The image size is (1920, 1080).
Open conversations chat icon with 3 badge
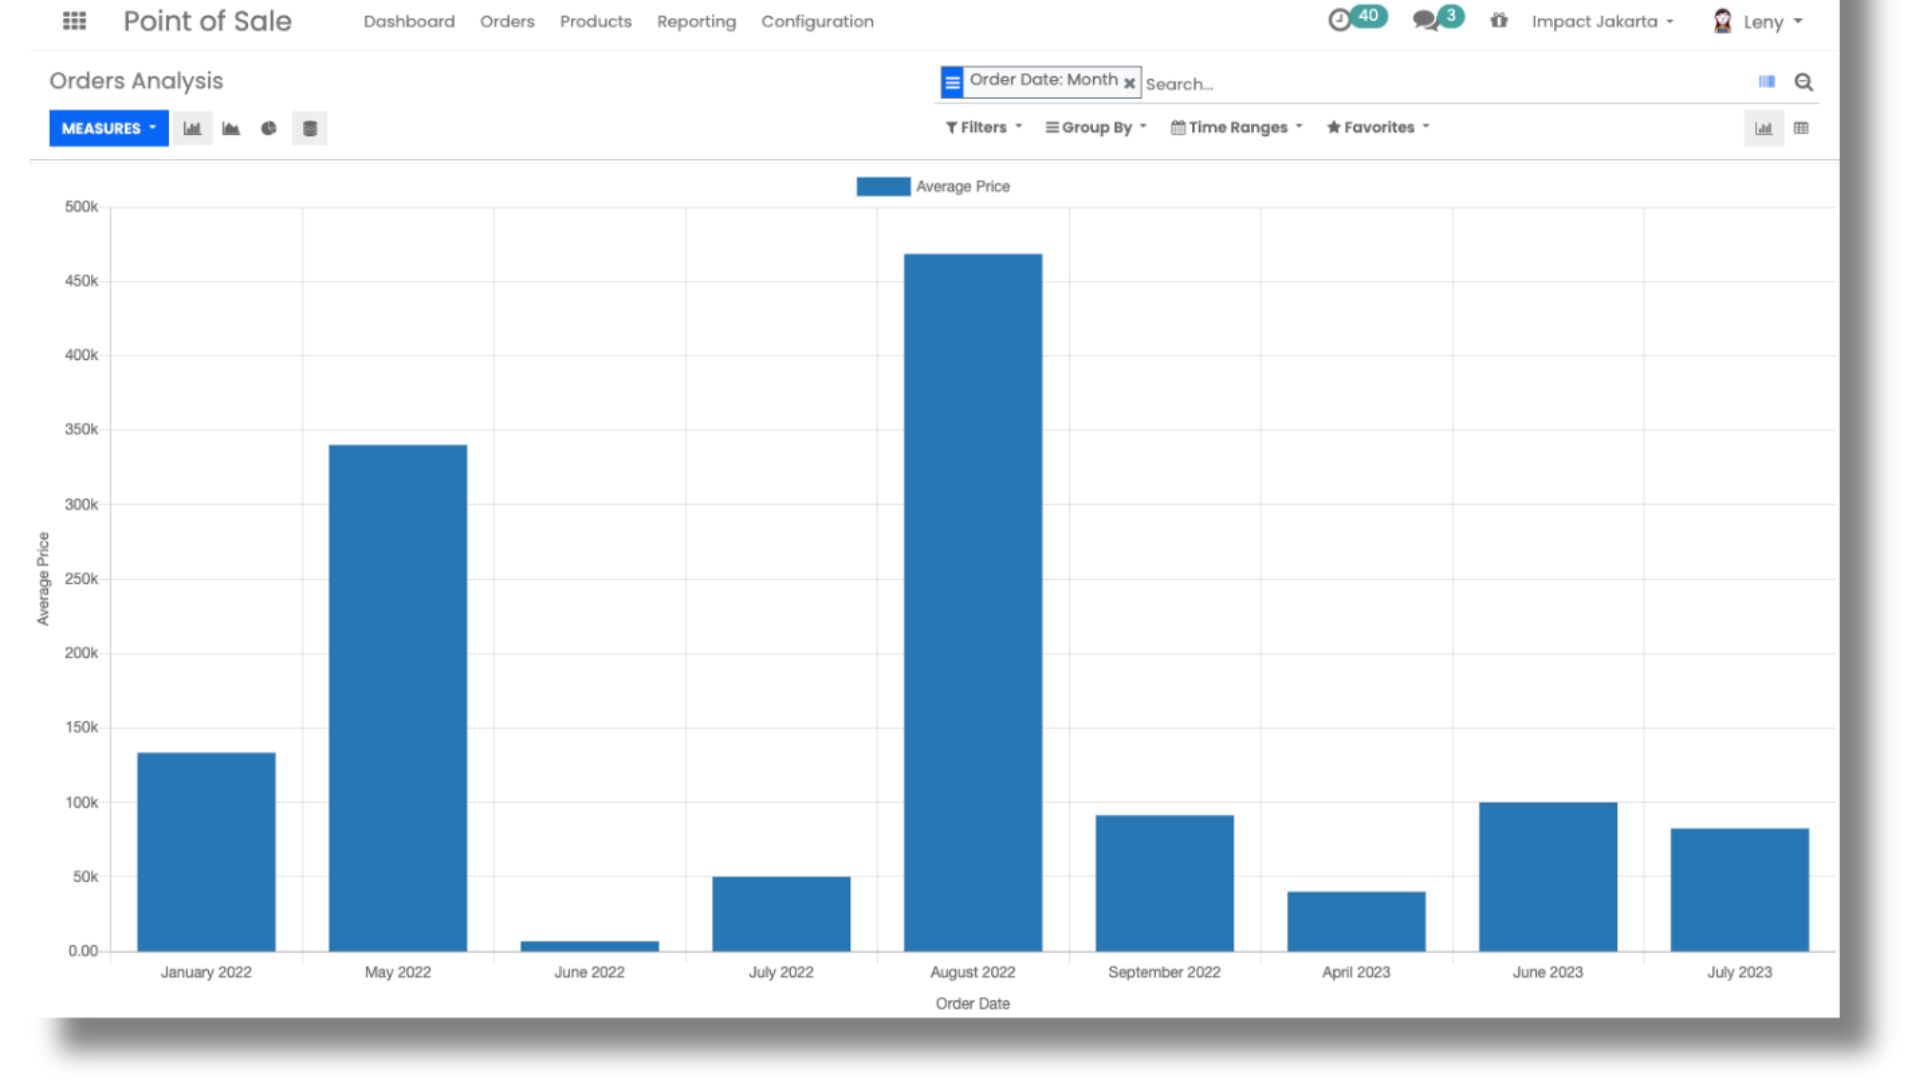click(x=1438, y=19)
